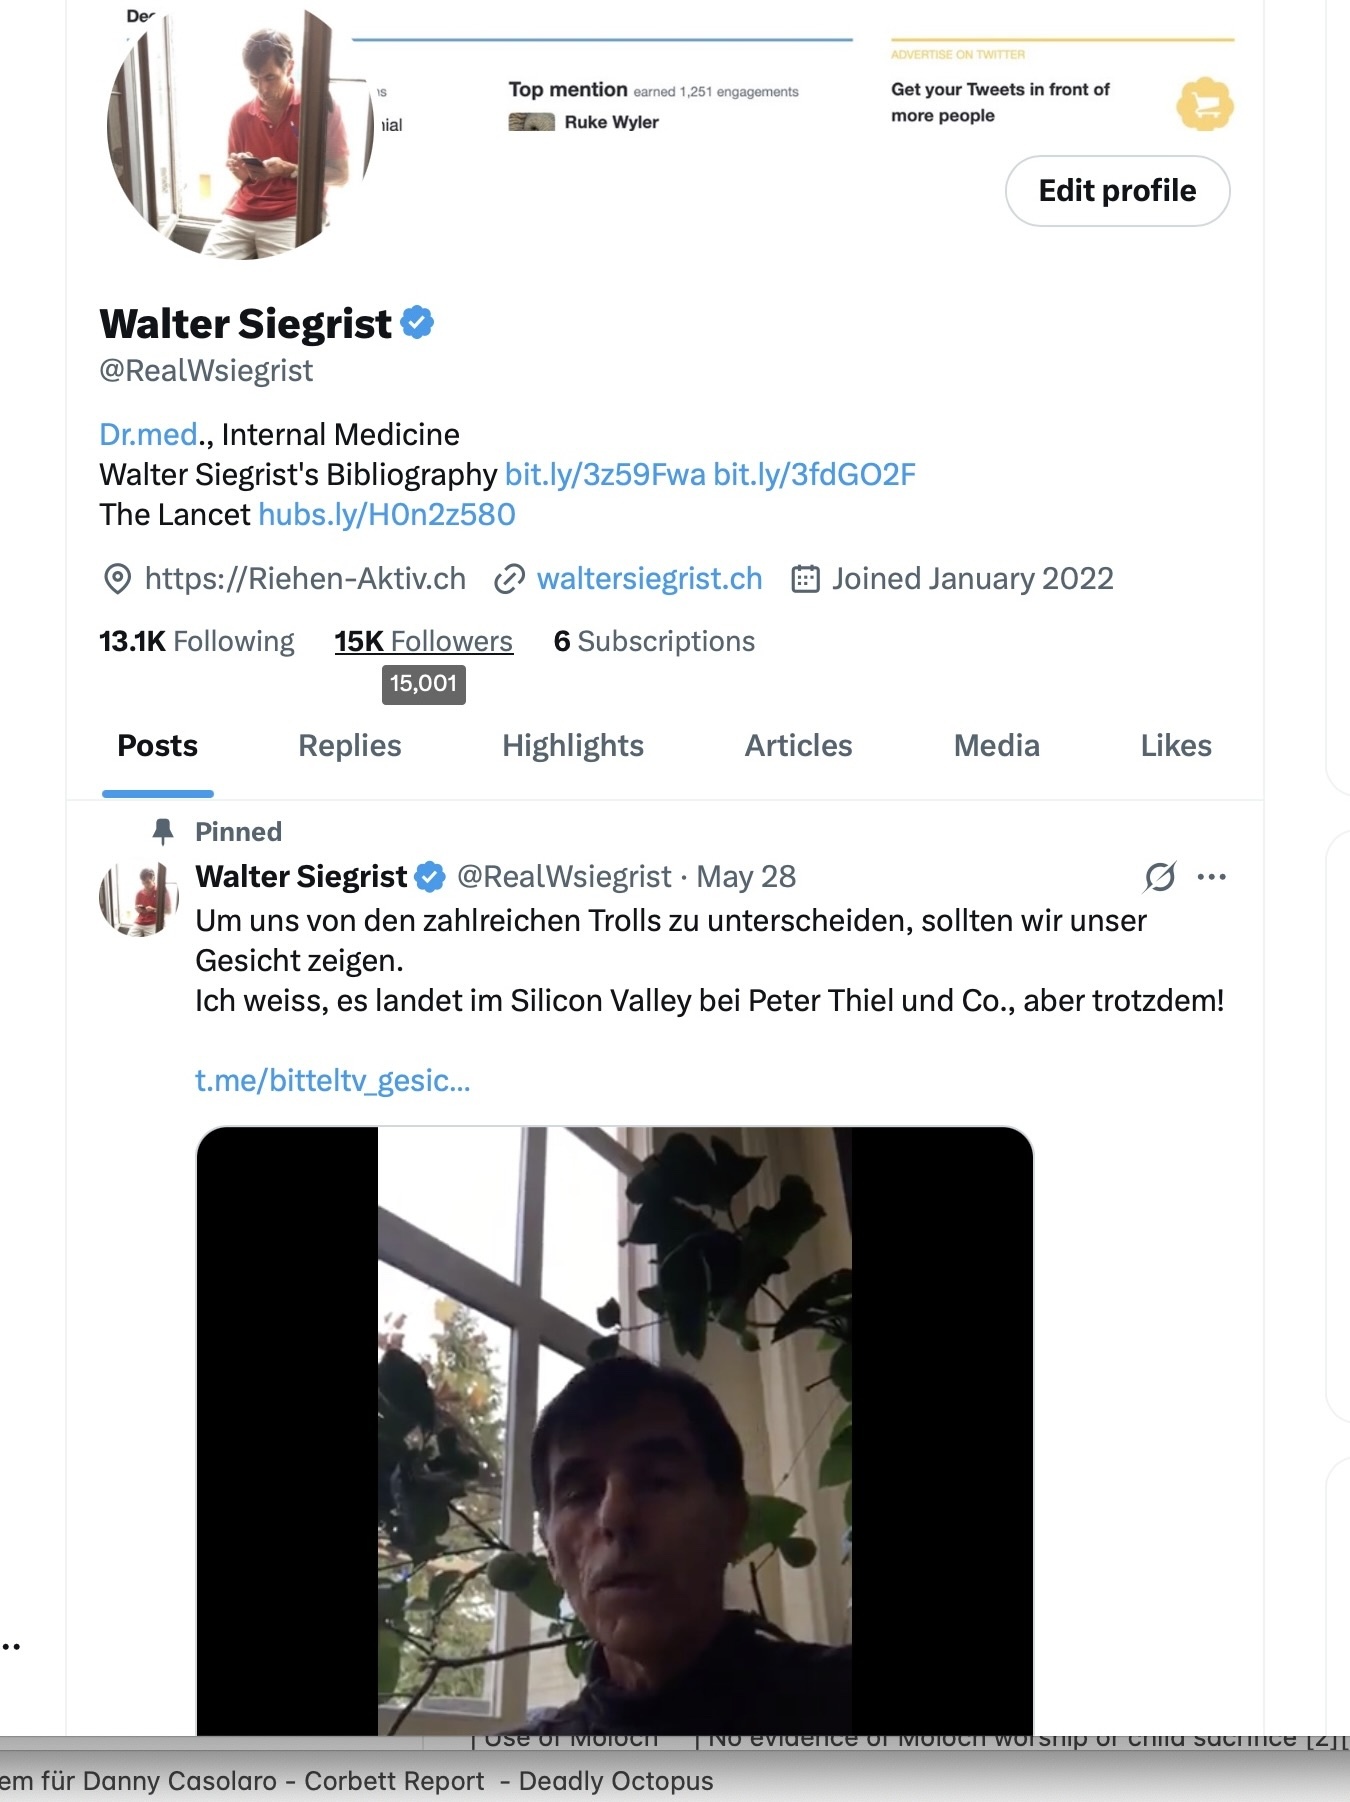Open the t.me/bitteltv link in pinned post
Screen dimensions: 1350x1802
point(332,1081)
